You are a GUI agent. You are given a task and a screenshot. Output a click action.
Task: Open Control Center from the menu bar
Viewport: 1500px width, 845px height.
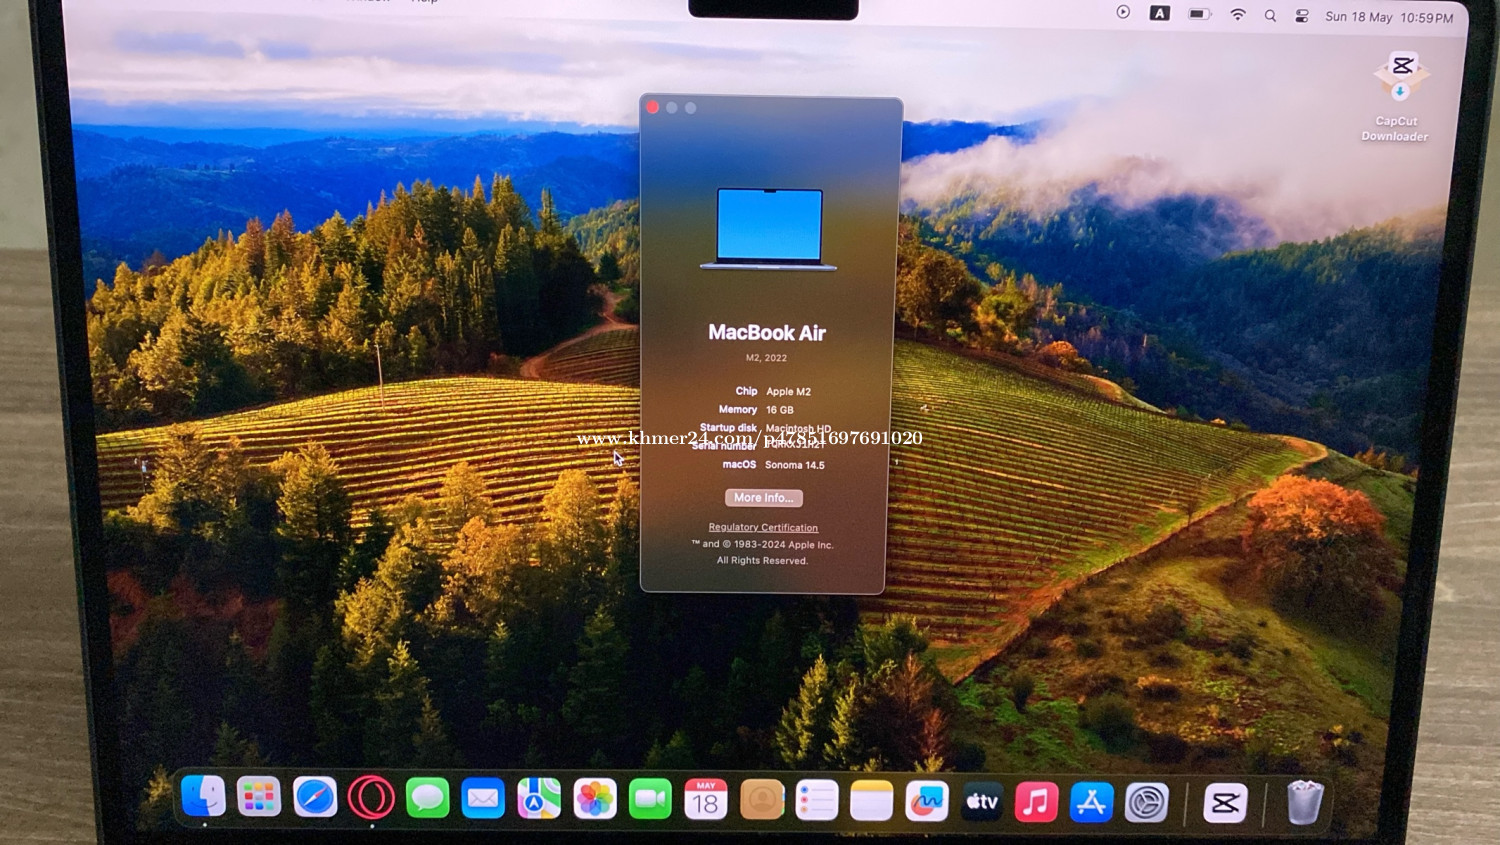1302,16
